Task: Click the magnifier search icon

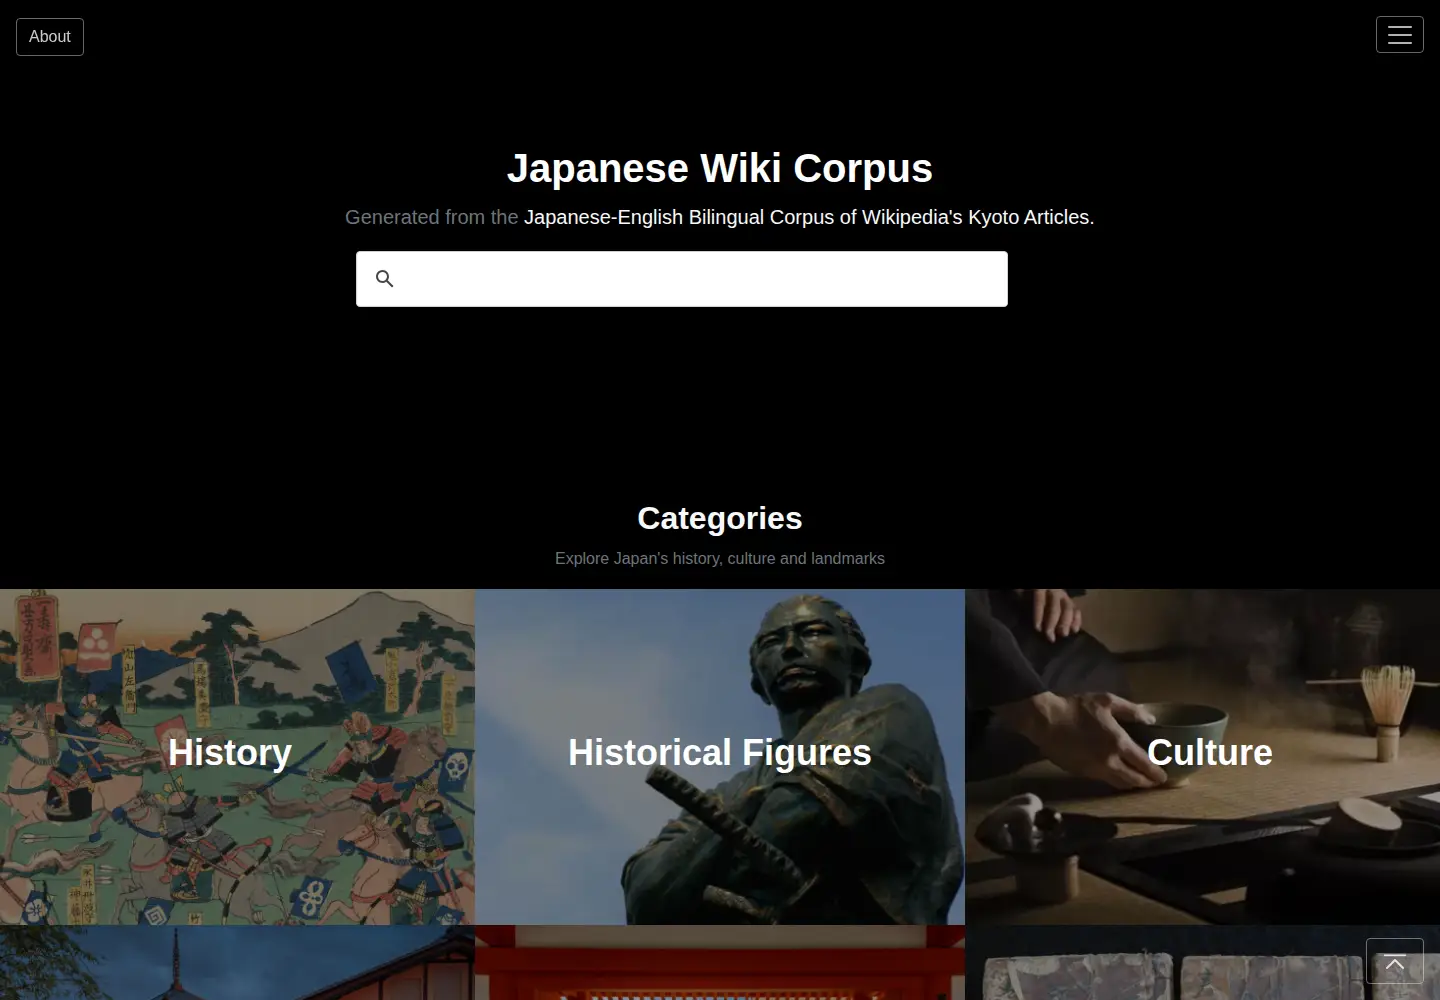Action: (384, 279)
